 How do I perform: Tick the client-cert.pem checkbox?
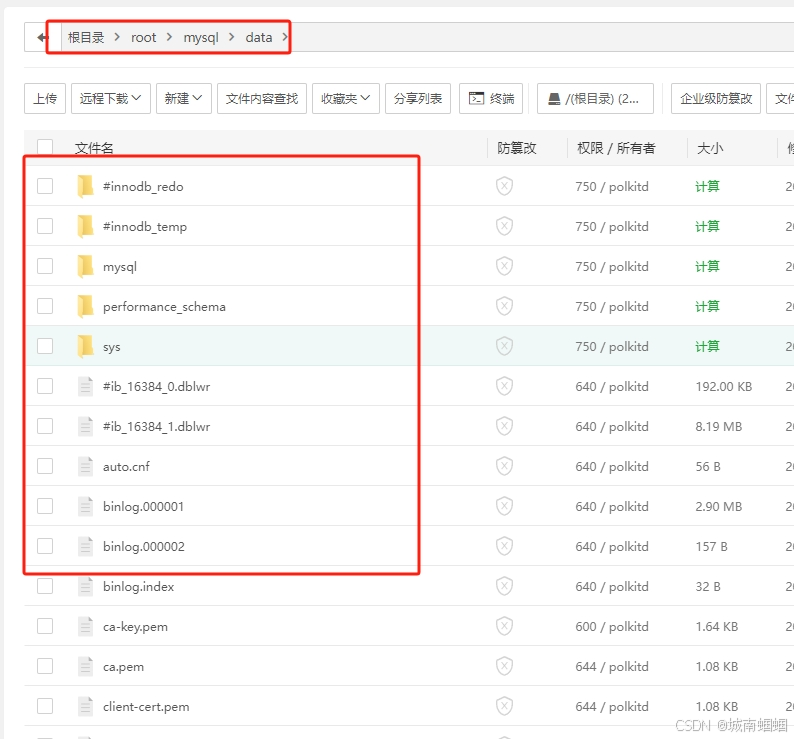pos(45,706)
